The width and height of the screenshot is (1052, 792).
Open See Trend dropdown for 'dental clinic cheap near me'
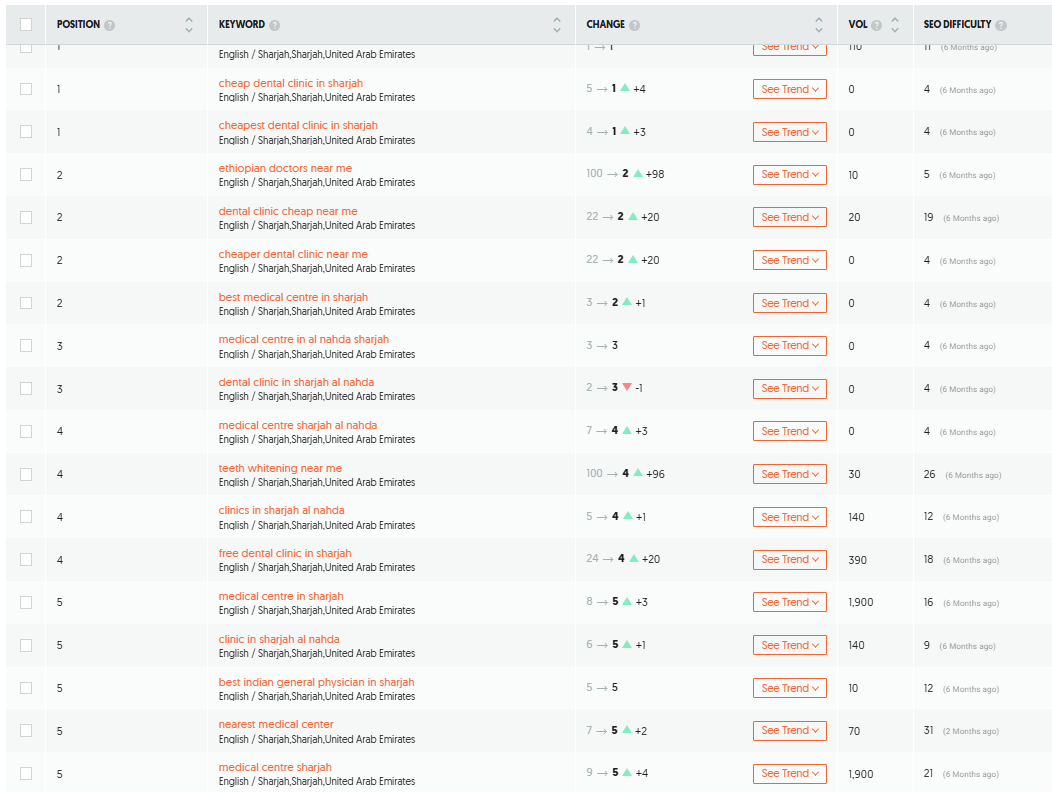(x=790, y=217)
